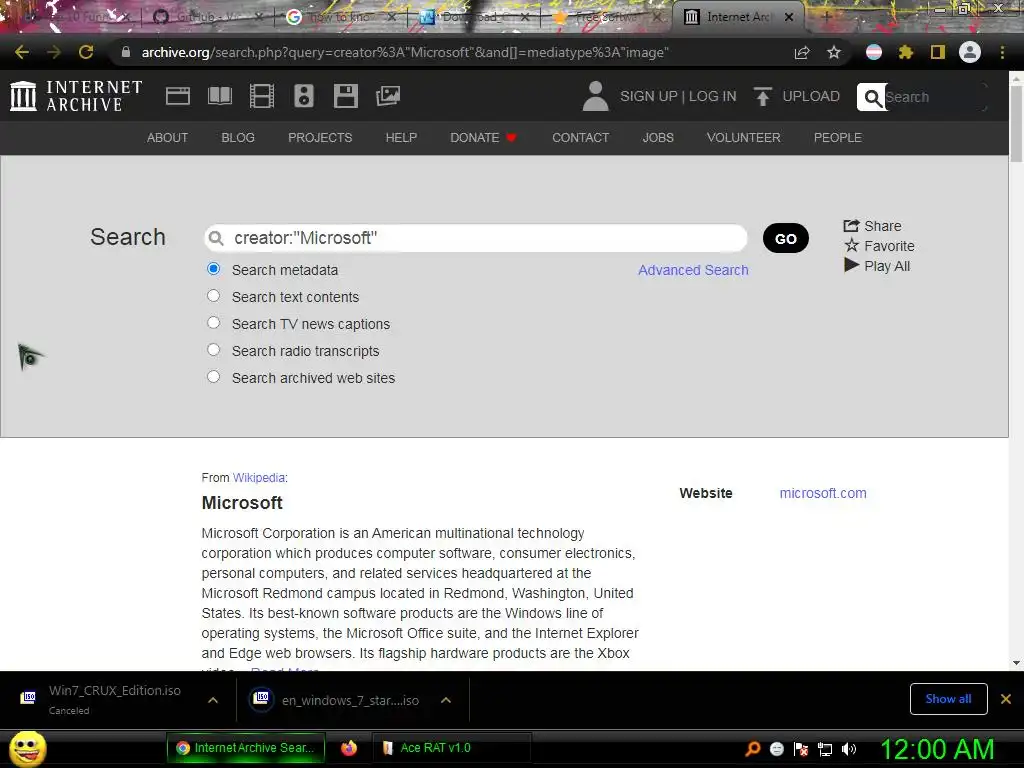Switch to the Google 'how to kno' tab
The image size is (1024, 768).
[x=340, y=17]
